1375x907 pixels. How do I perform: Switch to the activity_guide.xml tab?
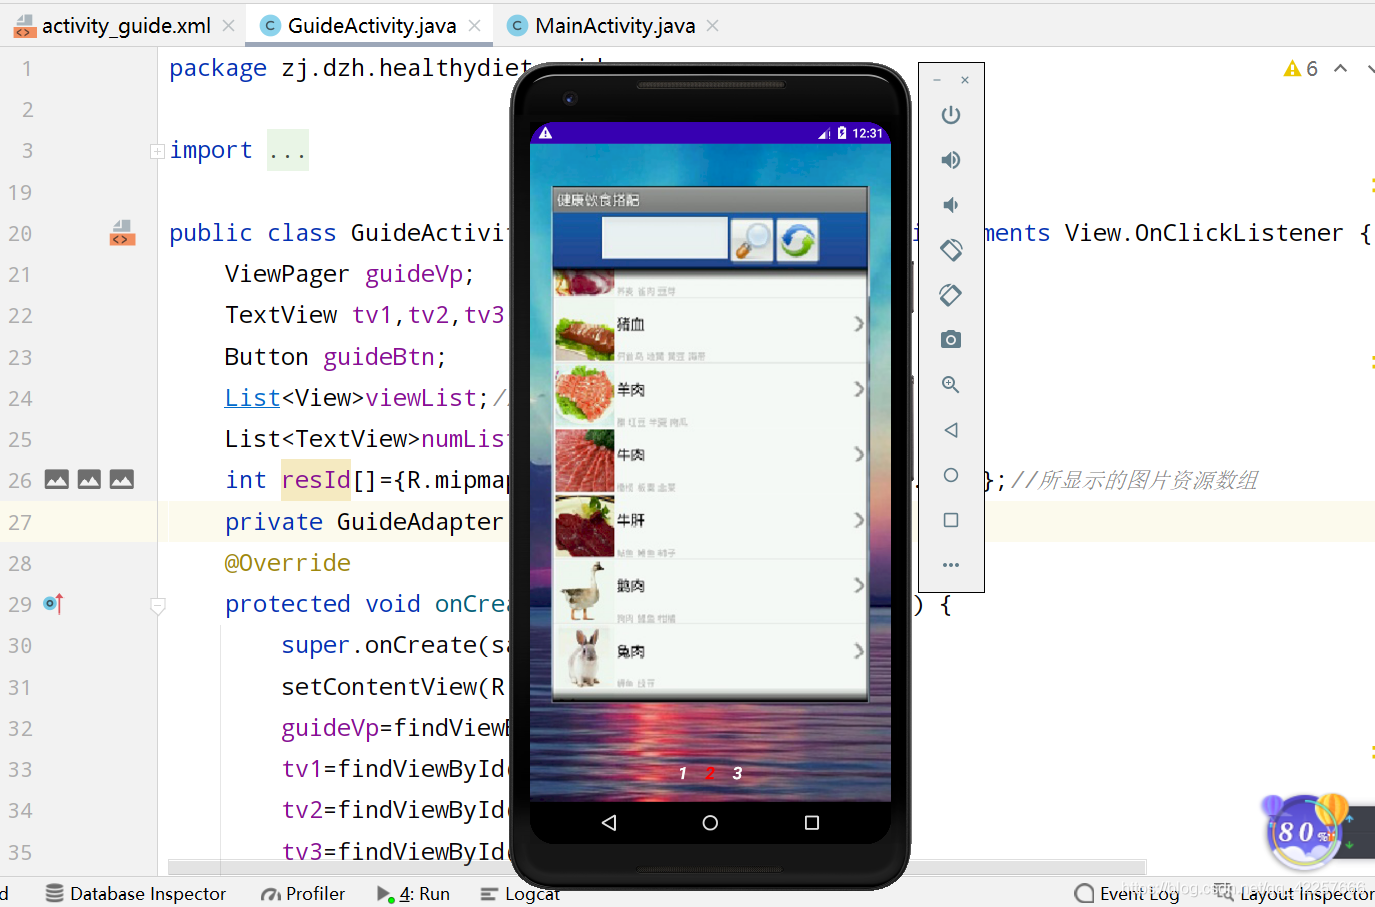click(x=126, y=26)
